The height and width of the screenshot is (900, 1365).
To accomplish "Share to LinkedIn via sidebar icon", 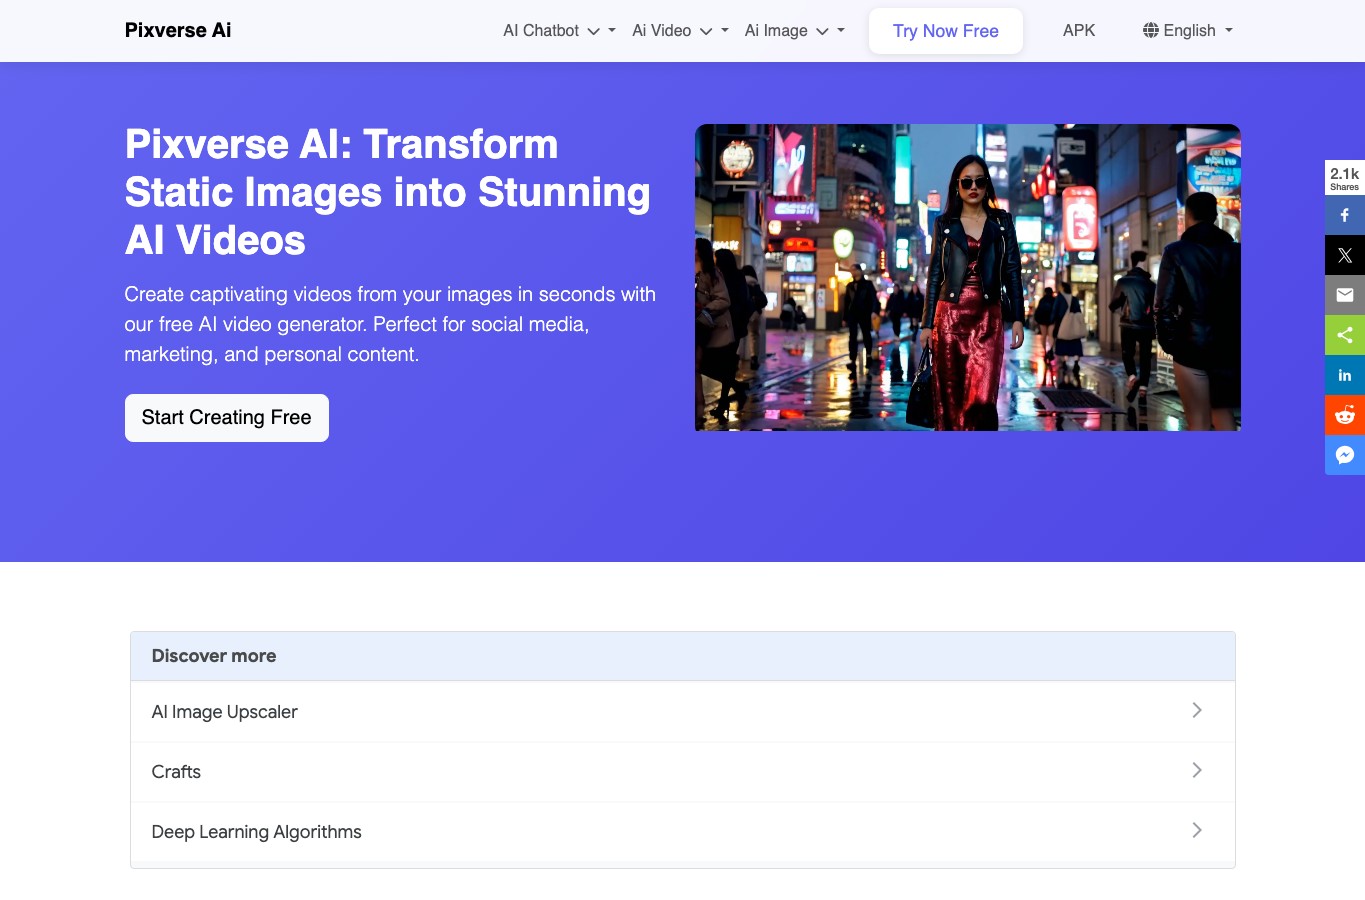I will coord(1345,375).
